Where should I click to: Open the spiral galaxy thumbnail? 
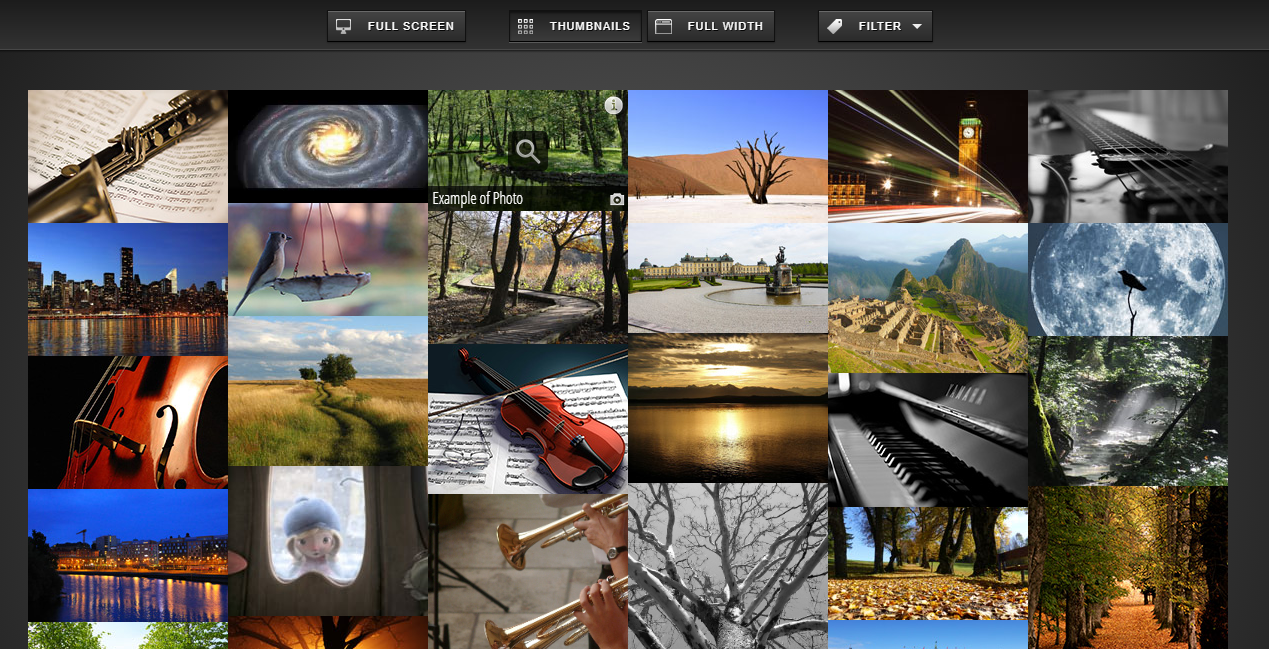coord(328,146)
